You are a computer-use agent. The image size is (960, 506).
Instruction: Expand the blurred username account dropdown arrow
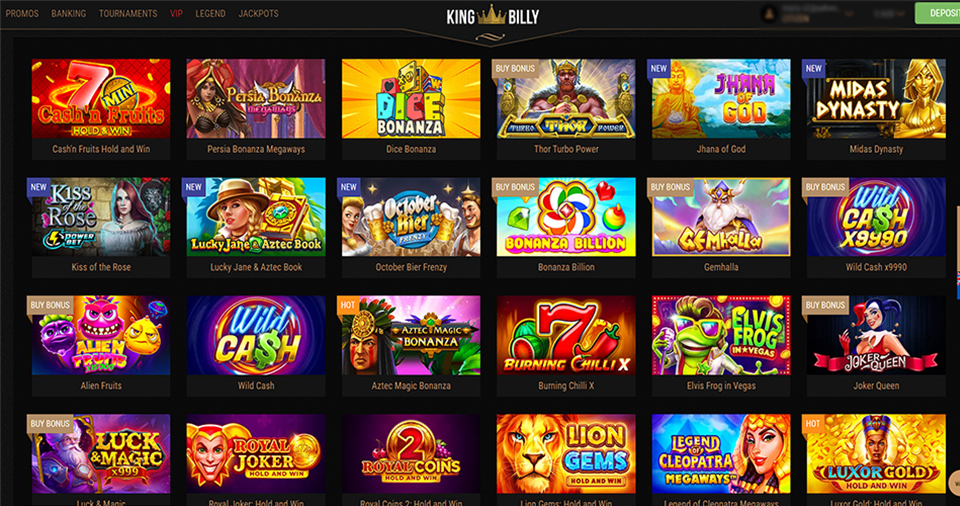point(850,13)
